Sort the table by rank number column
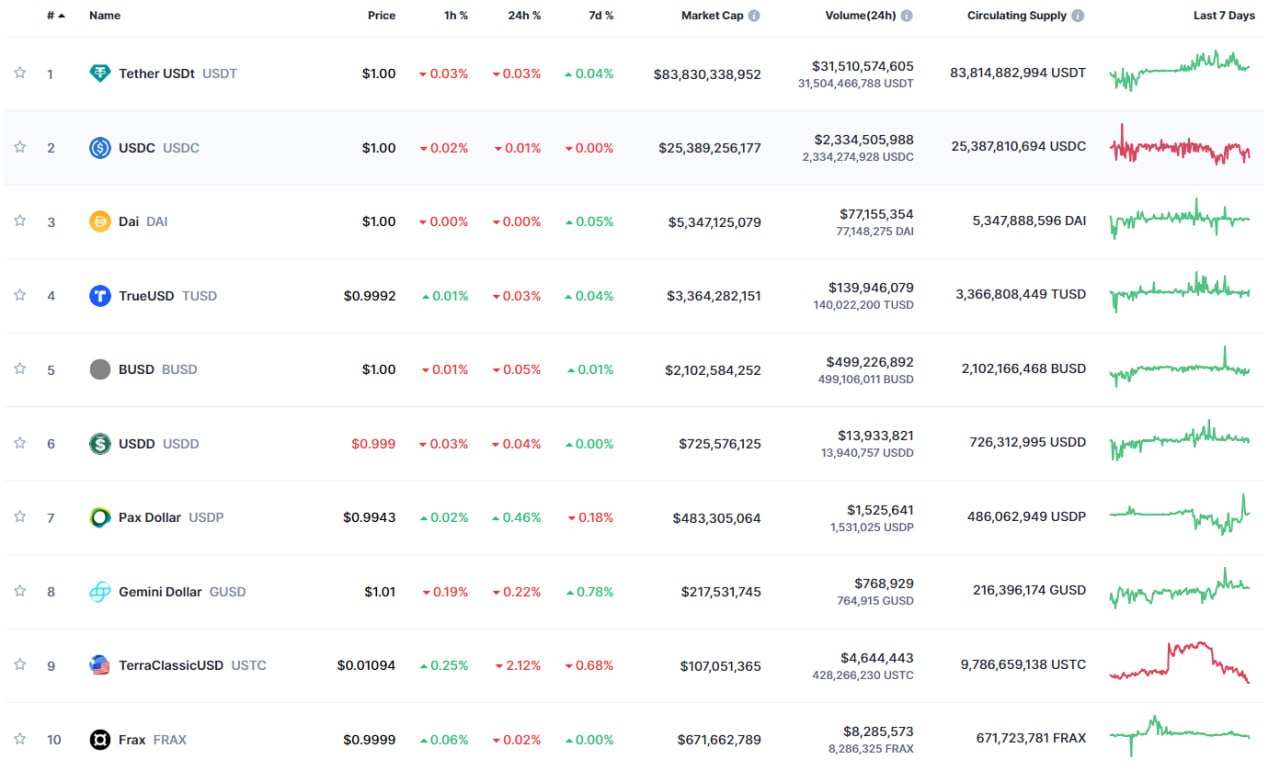 coord(54,16)
